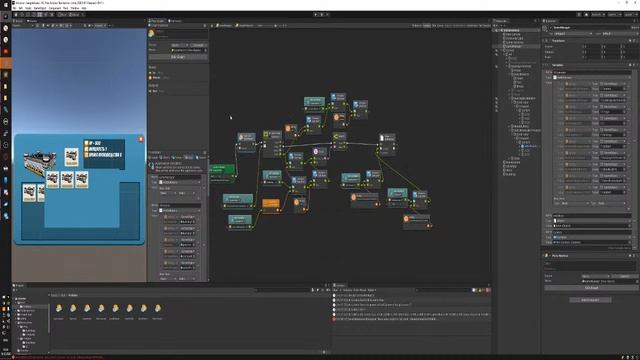Collapse the Flow Machine component
The width and height of the screenshot is (640, 360).
click(544, 256)
